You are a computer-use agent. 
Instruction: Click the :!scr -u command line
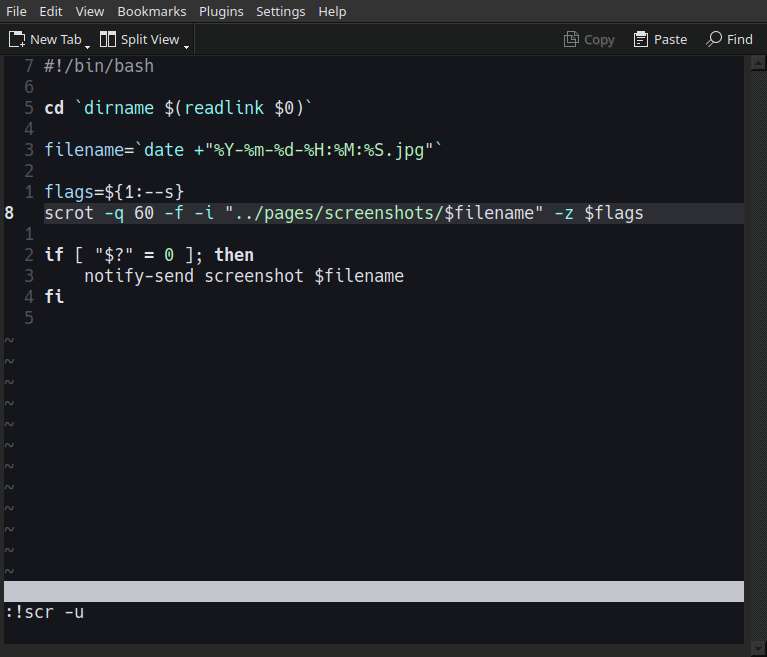(45, 612)
